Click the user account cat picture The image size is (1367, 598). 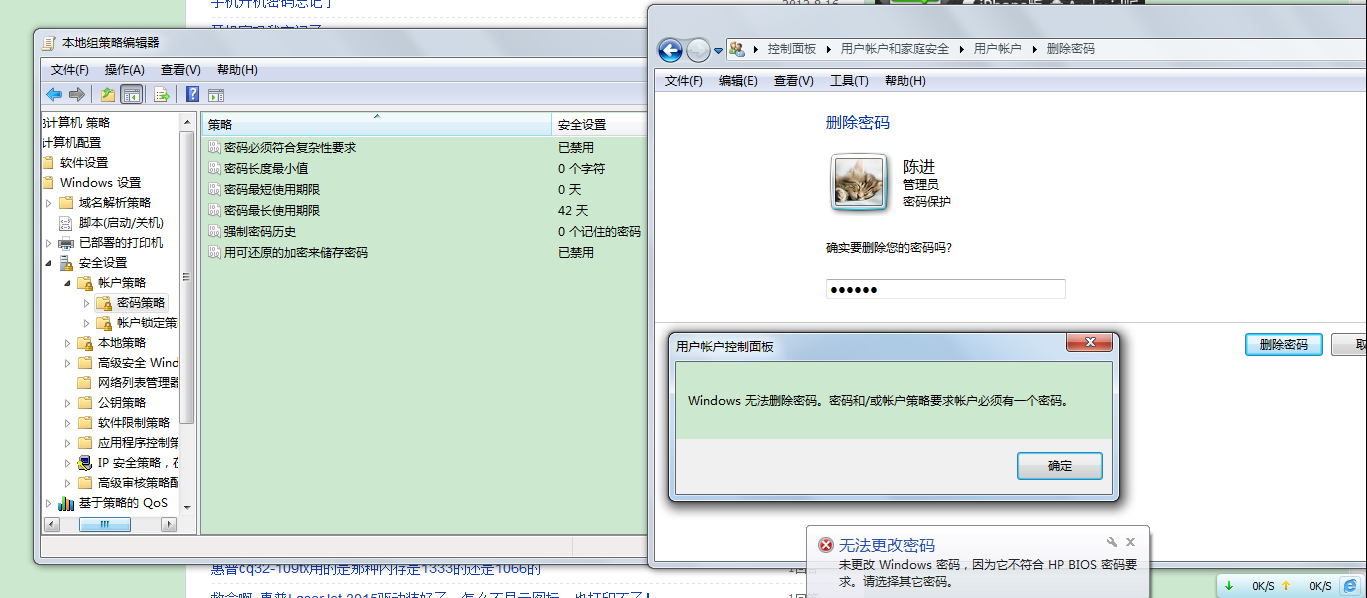pos(859,182)
